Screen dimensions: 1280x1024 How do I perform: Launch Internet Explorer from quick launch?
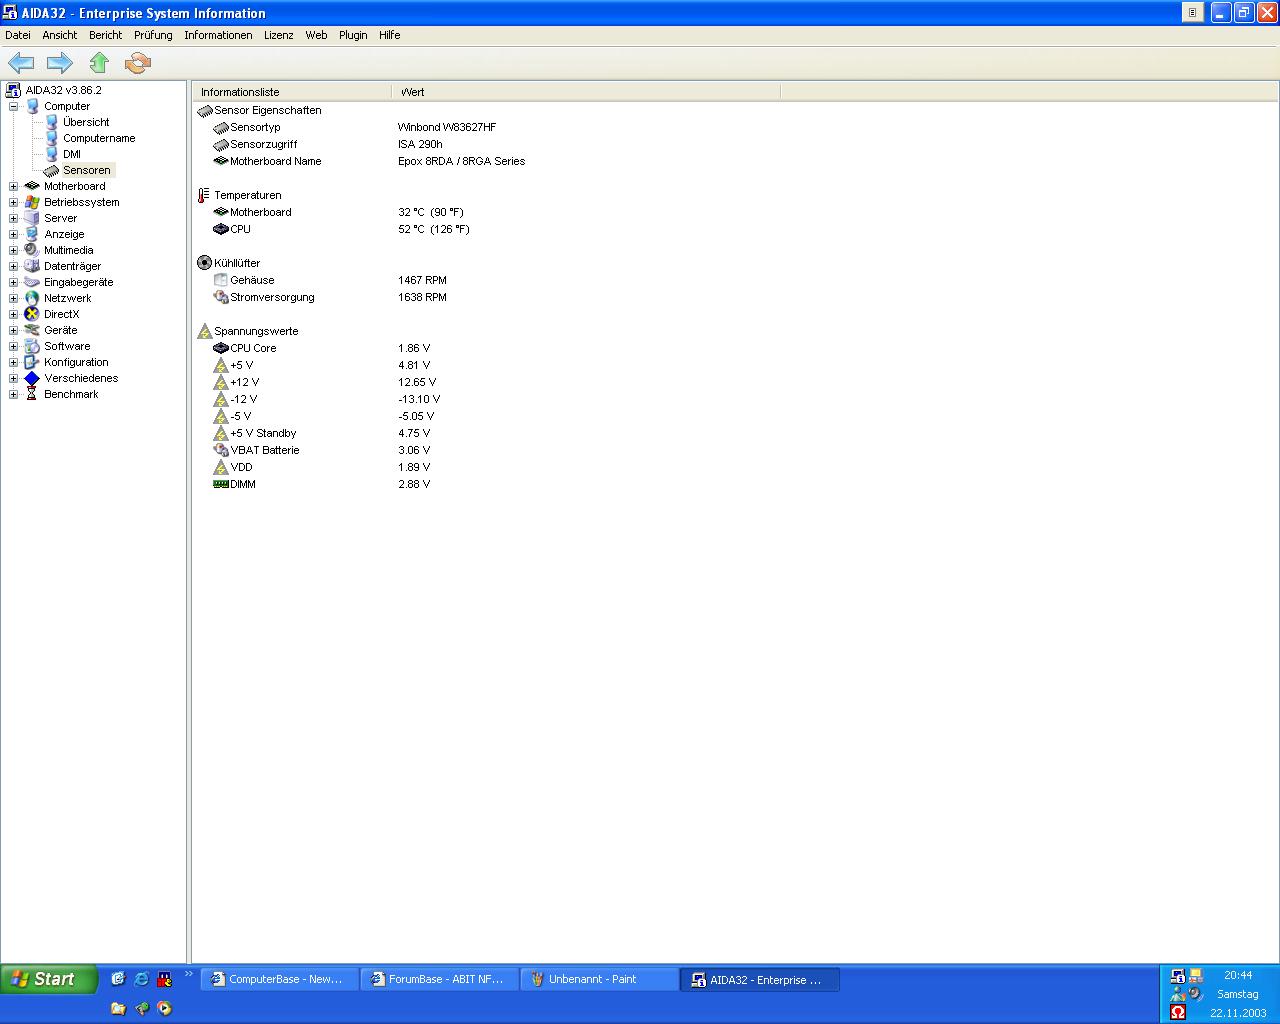[141, 979]
